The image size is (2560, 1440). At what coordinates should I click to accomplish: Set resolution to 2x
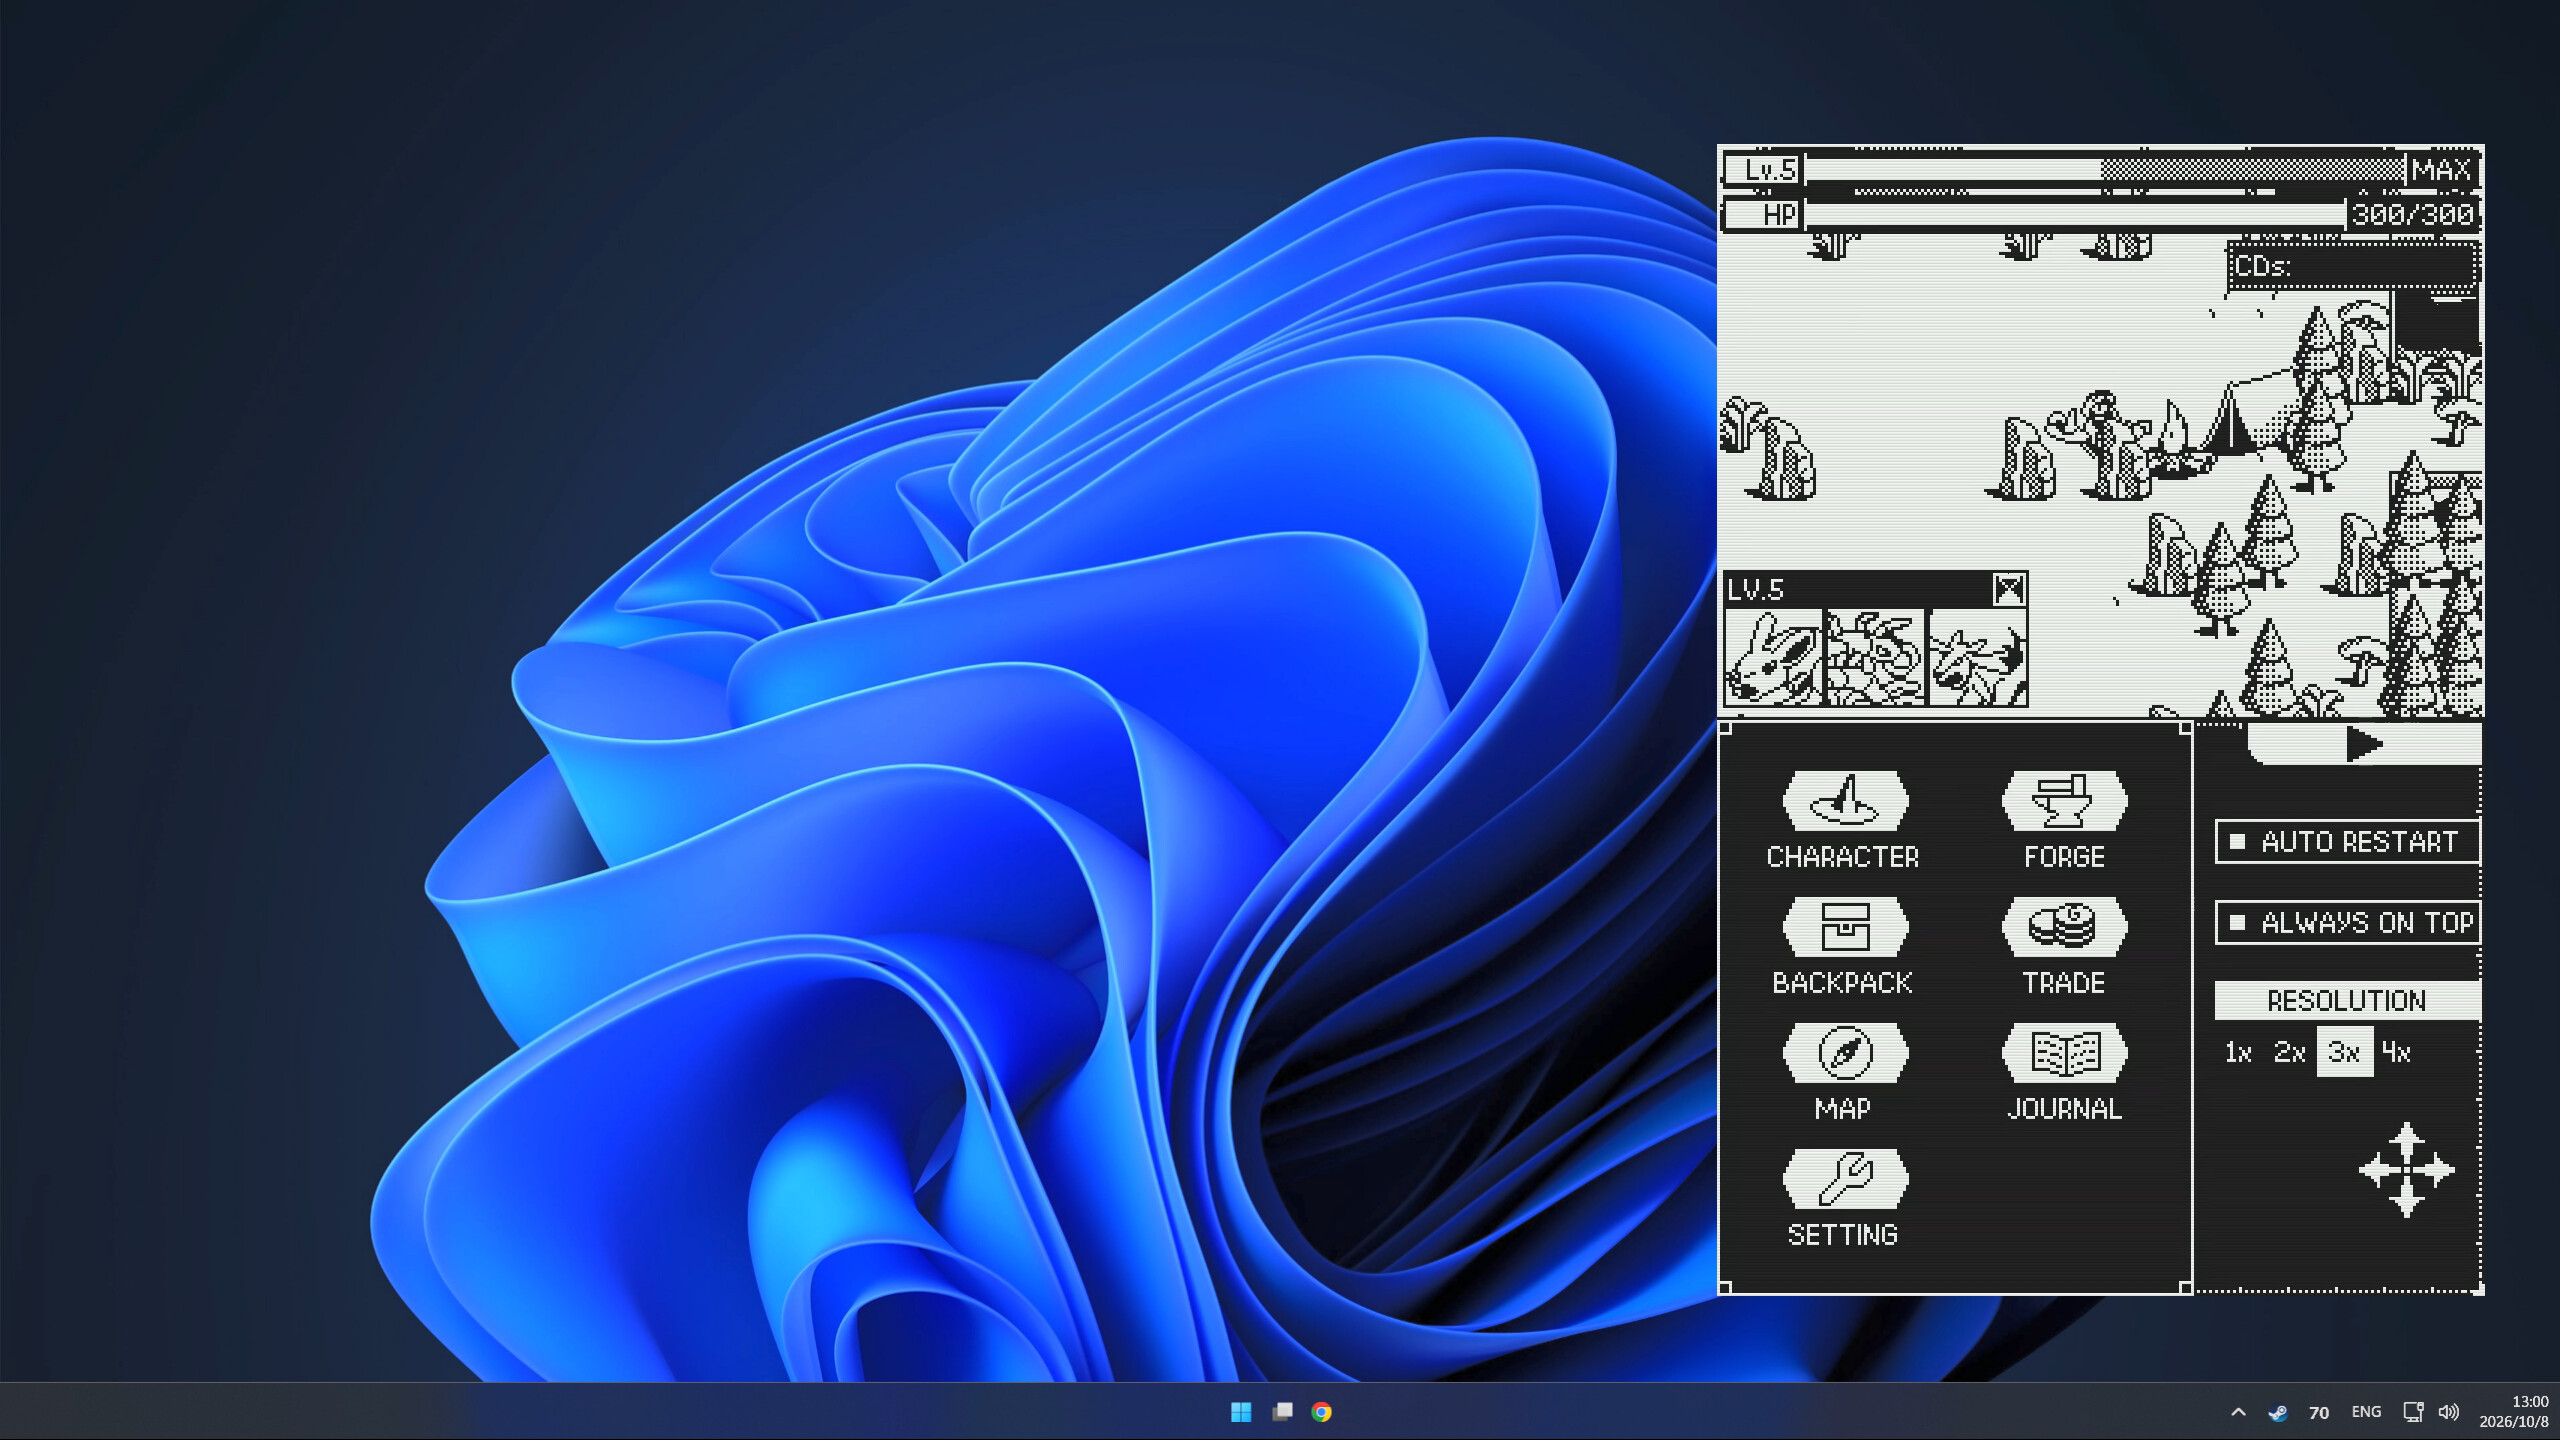(2290, 1052)
